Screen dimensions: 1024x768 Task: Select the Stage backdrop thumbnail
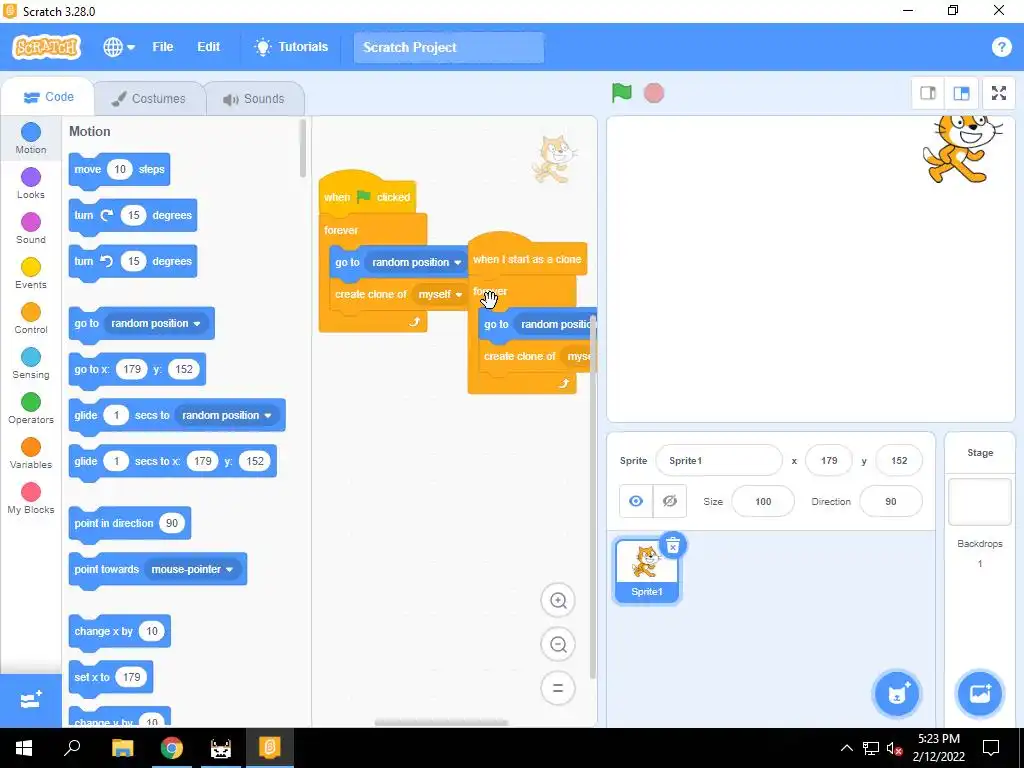tap(980, 502)
